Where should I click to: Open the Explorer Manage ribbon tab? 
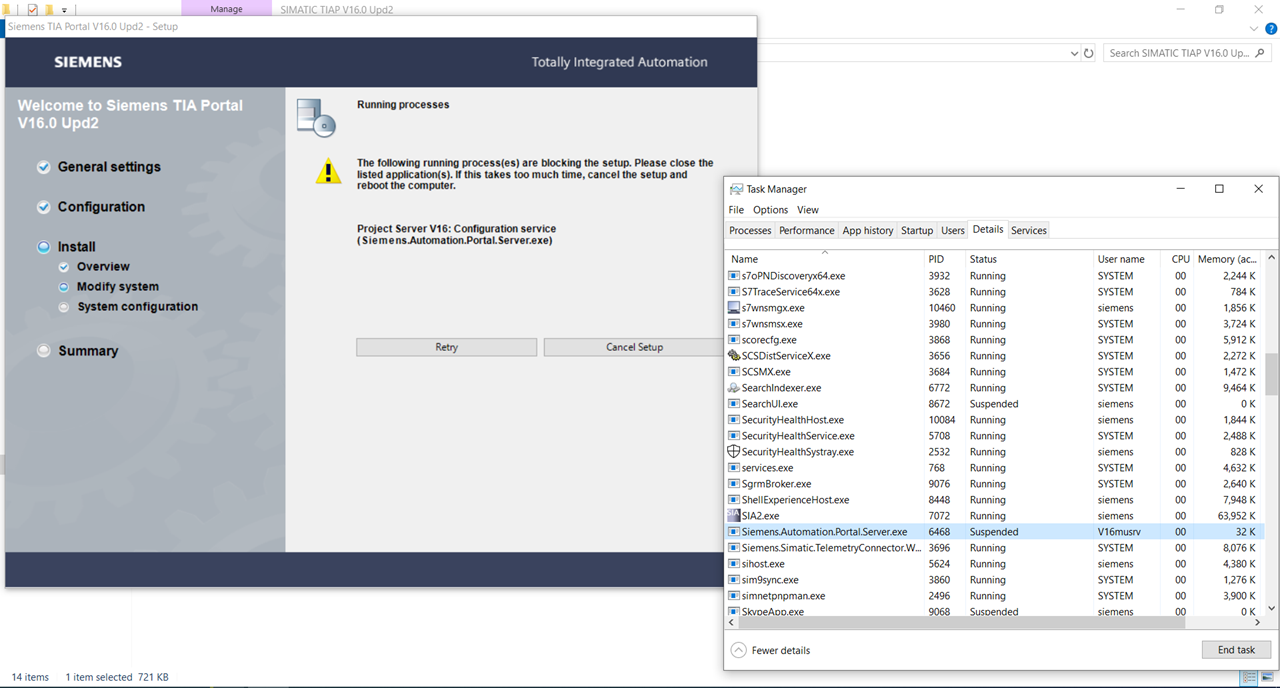coord(226,9)
